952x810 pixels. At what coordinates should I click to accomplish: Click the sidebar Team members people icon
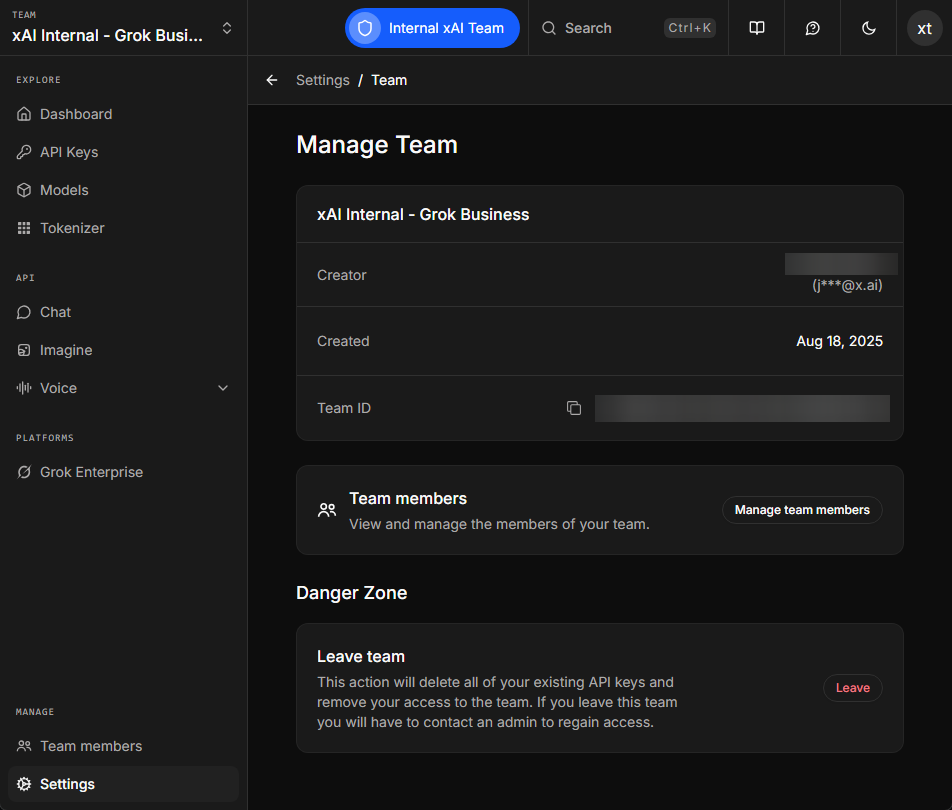[x=24, y=746]
